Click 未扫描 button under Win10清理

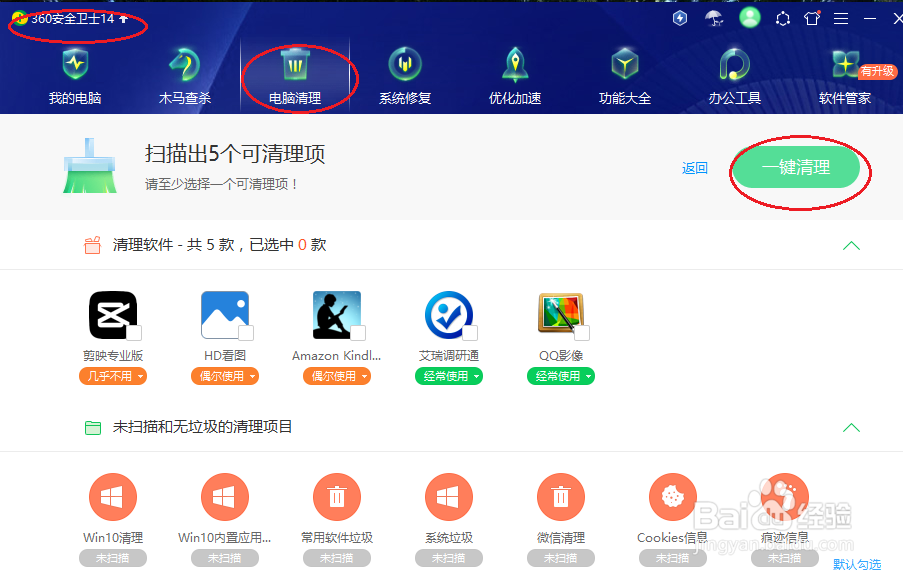coord(113,558)
